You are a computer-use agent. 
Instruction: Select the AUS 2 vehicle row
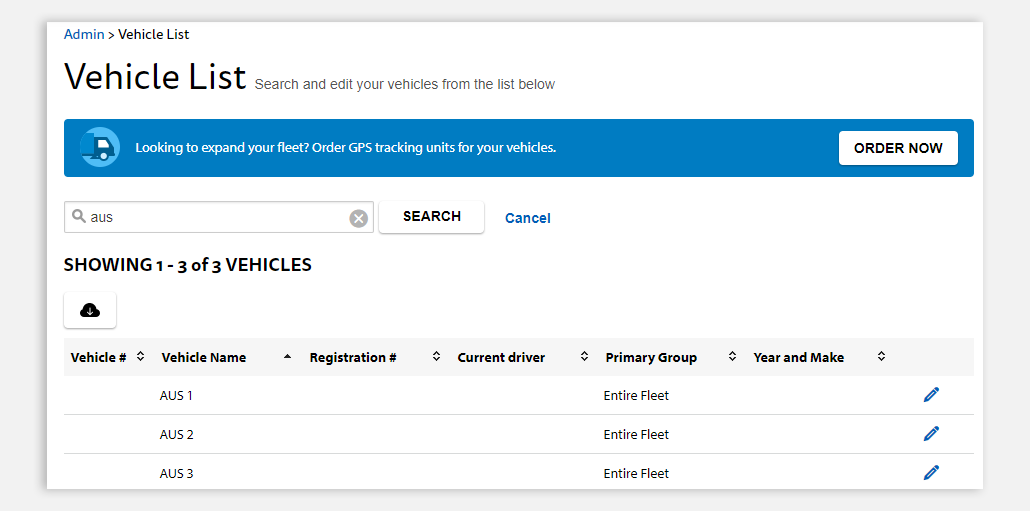[518, 434]
